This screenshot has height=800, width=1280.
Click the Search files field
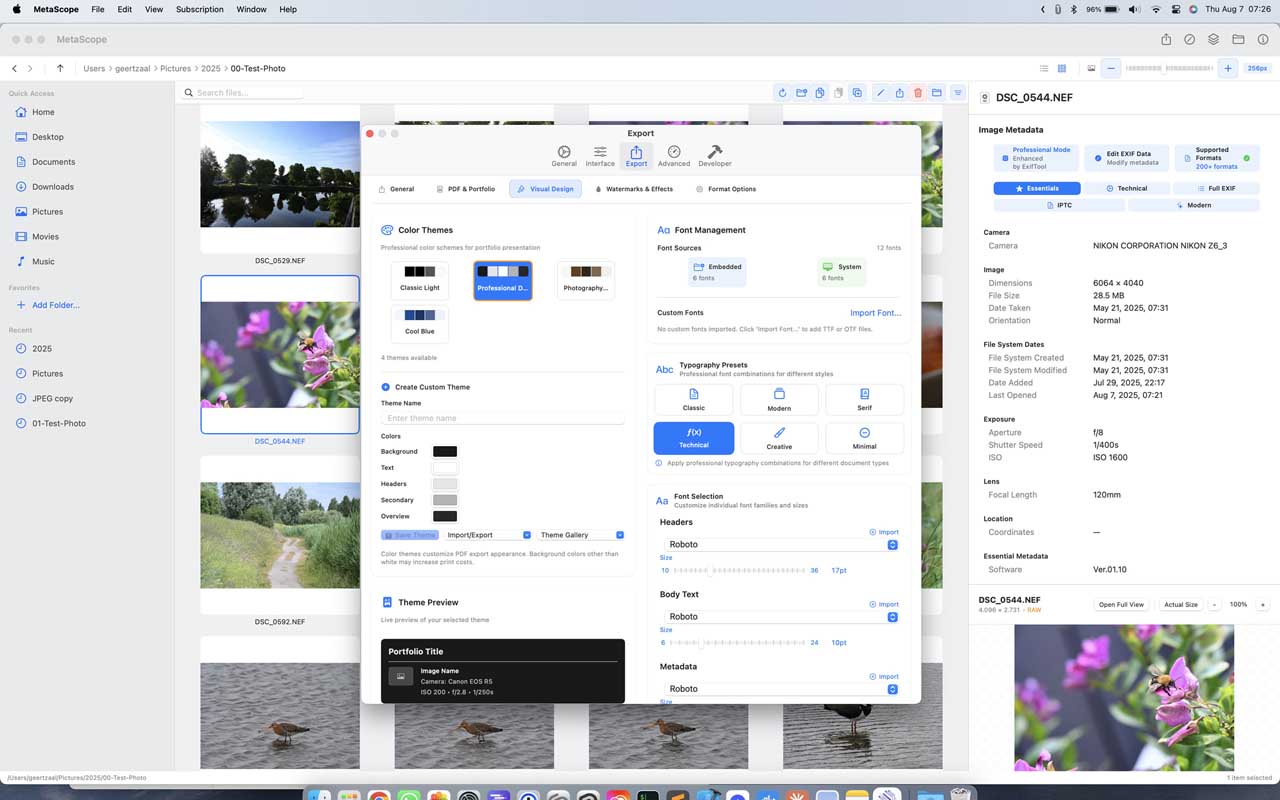[x=243, y=93]
